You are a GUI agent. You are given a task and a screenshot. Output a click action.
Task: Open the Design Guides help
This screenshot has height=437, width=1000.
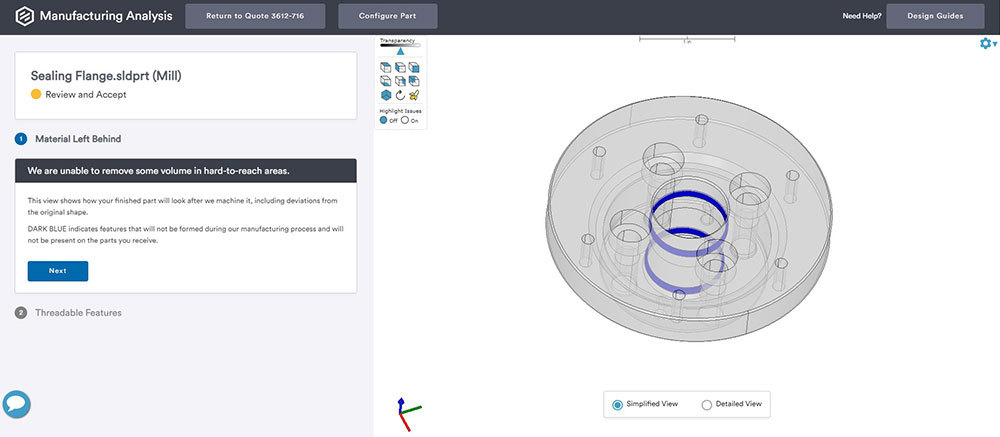(x=933, y=16)
